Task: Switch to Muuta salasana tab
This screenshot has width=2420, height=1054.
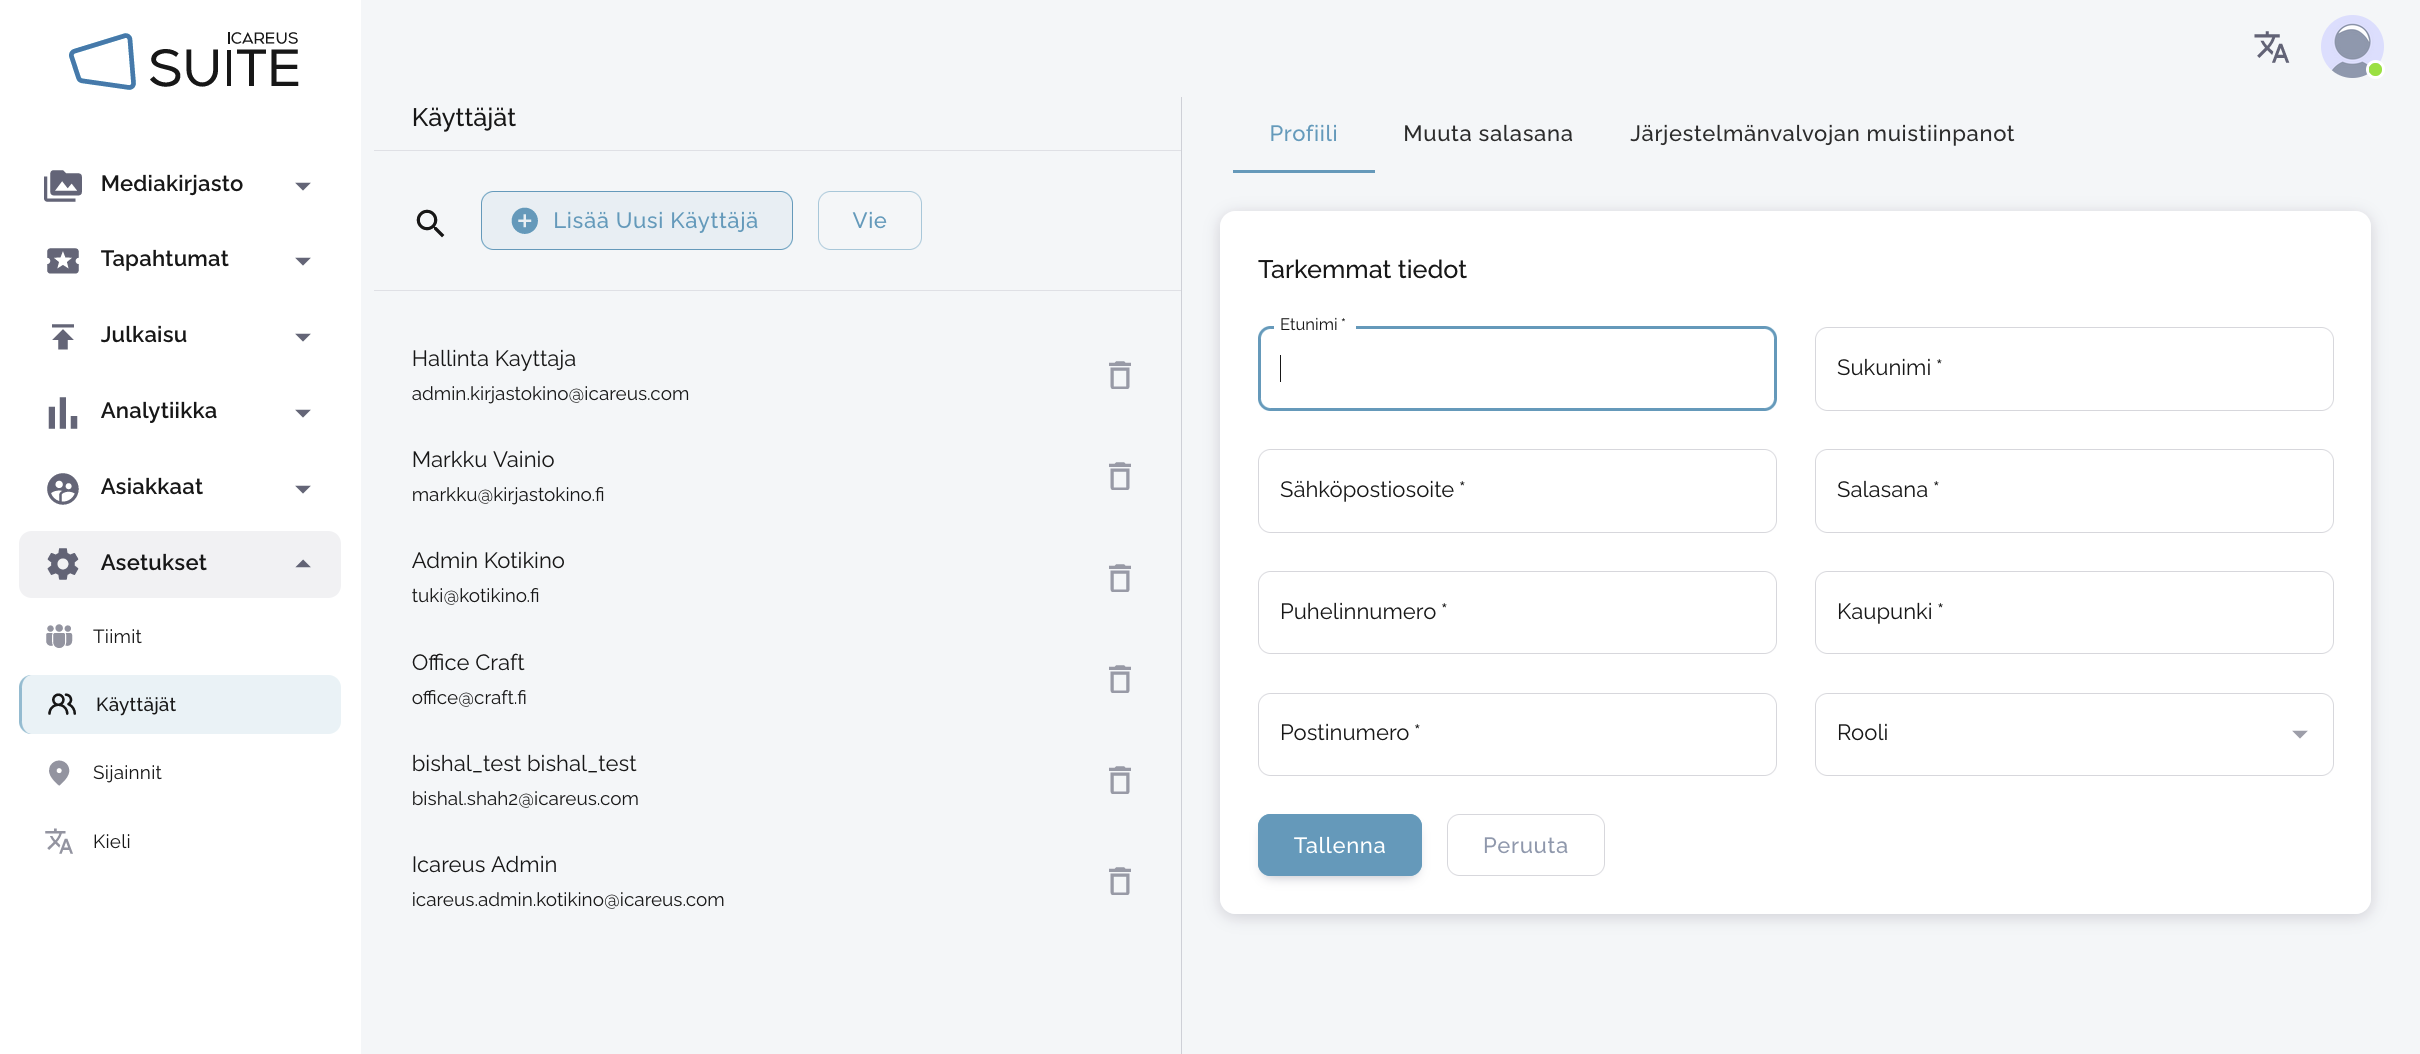Action: pos(1487,134)
